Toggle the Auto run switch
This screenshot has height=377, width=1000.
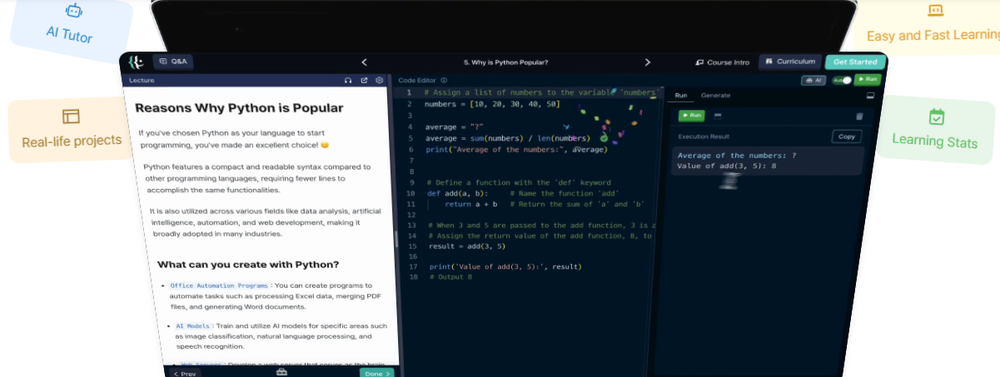[842, 80]
